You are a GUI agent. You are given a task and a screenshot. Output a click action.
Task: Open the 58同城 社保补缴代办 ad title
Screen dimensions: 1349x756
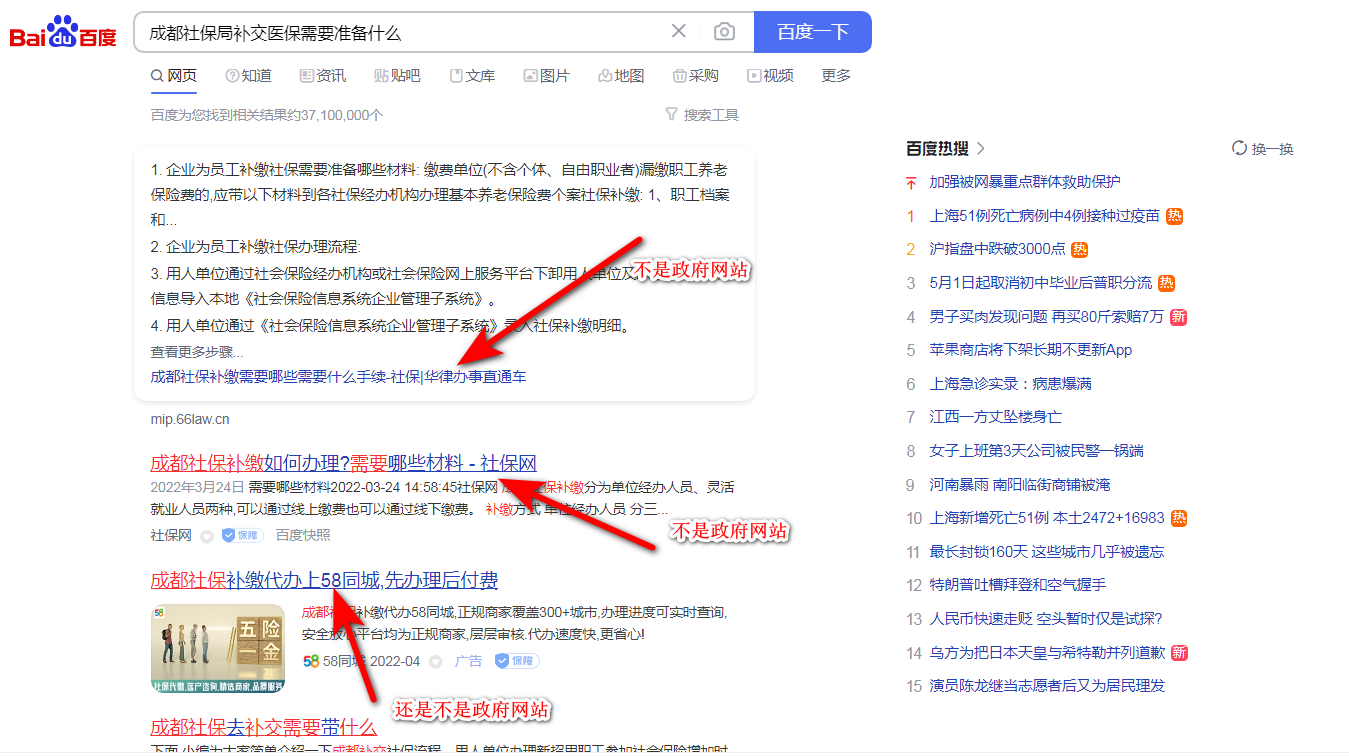(x=324, y=581)
